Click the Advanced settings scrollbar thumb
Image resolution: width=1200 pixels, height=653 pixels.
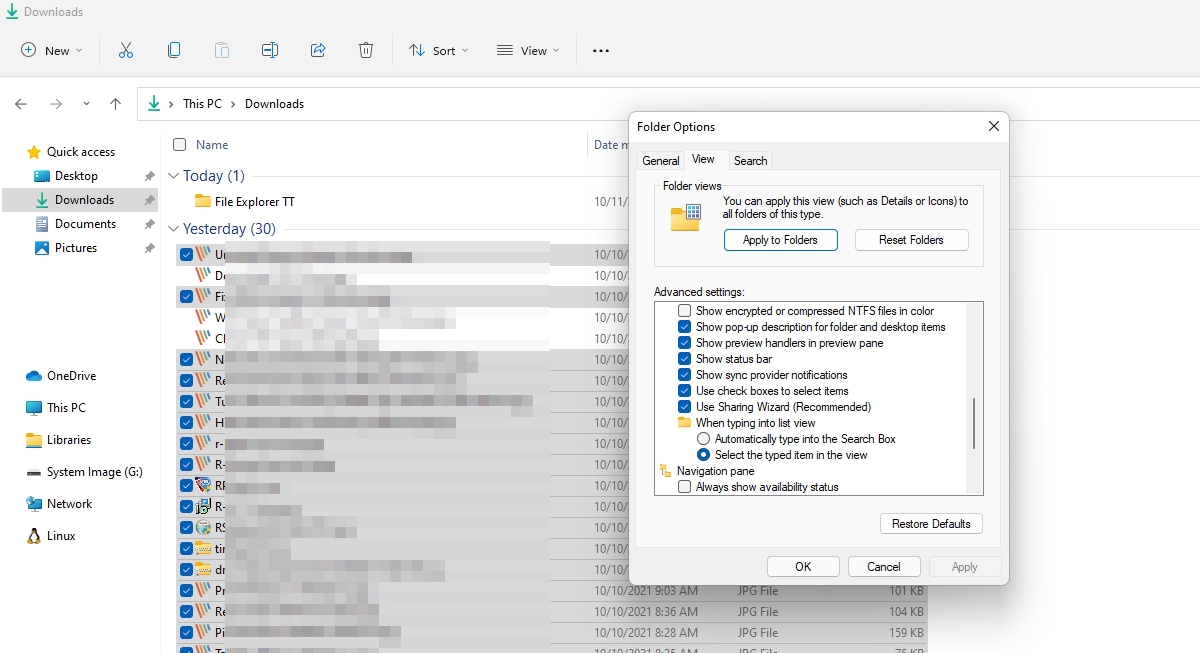point(974,423)
